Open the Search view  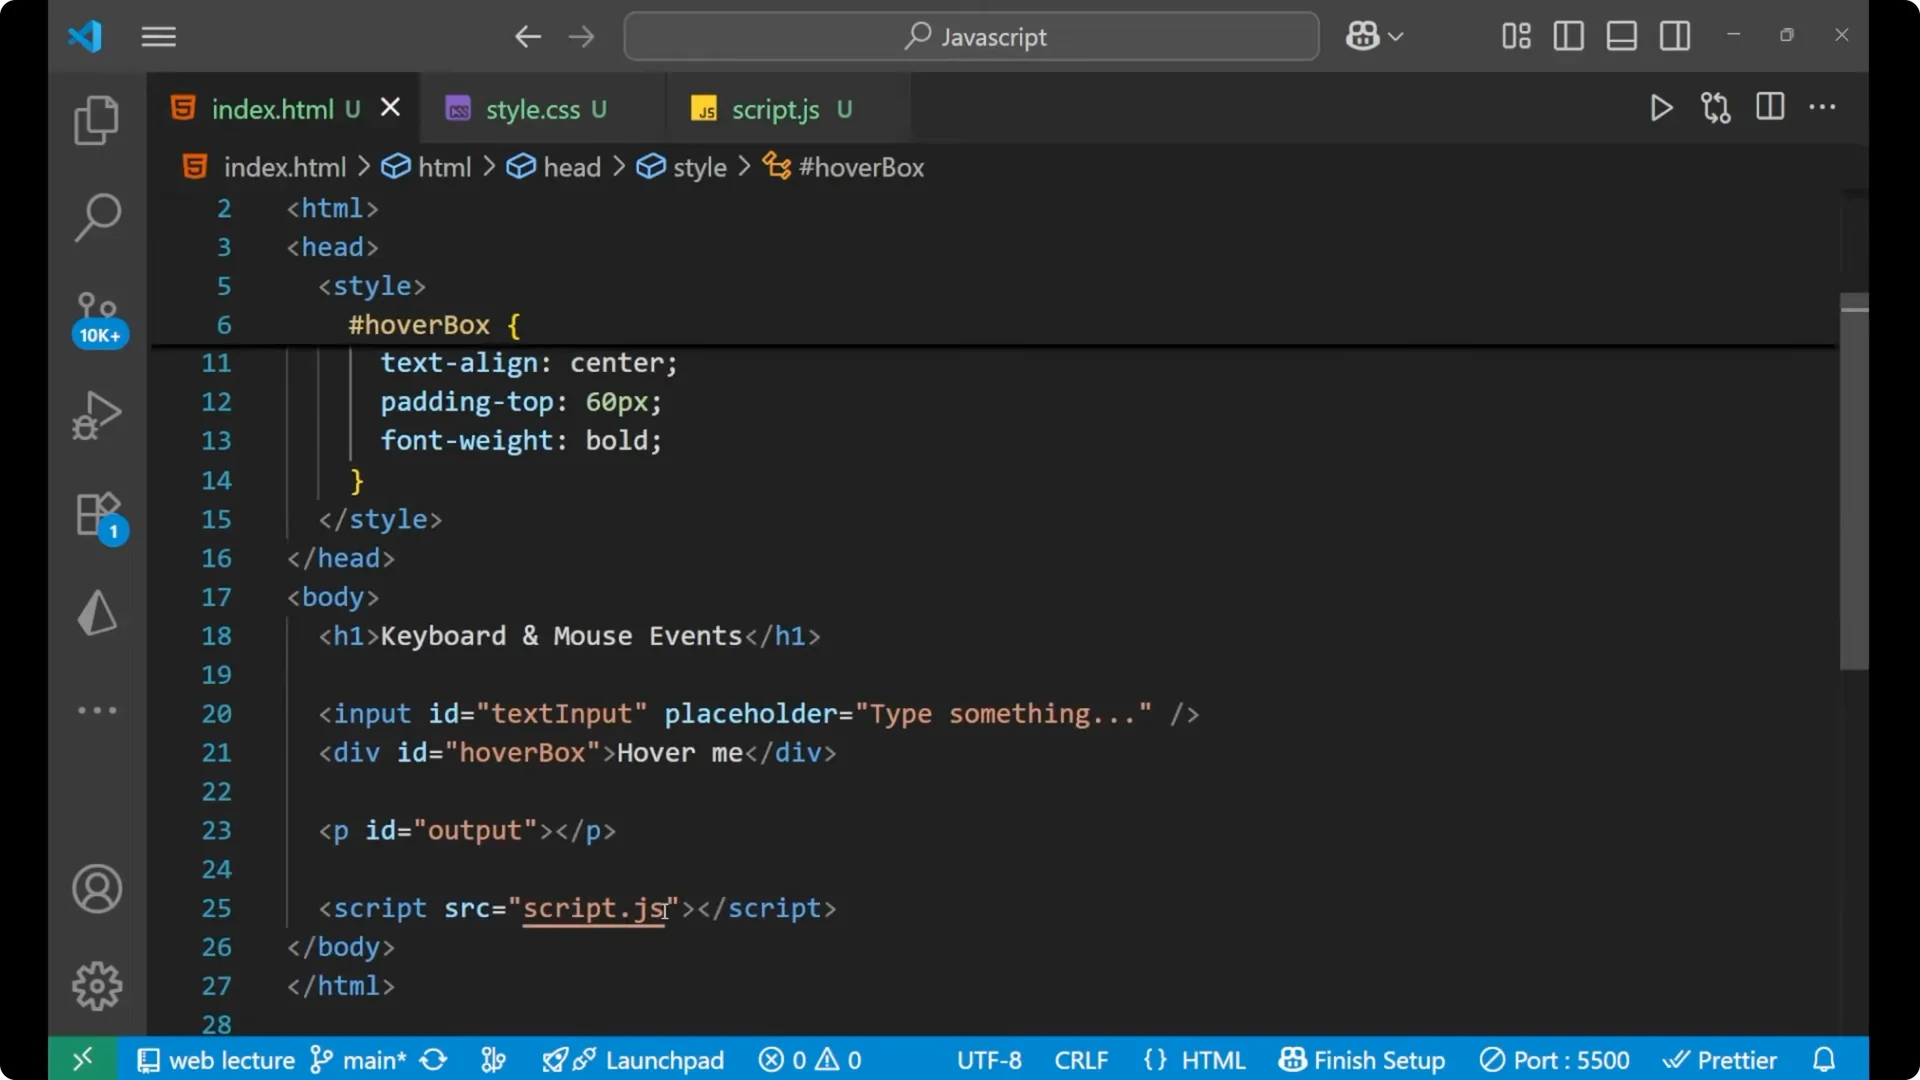(x=96, y=217)
